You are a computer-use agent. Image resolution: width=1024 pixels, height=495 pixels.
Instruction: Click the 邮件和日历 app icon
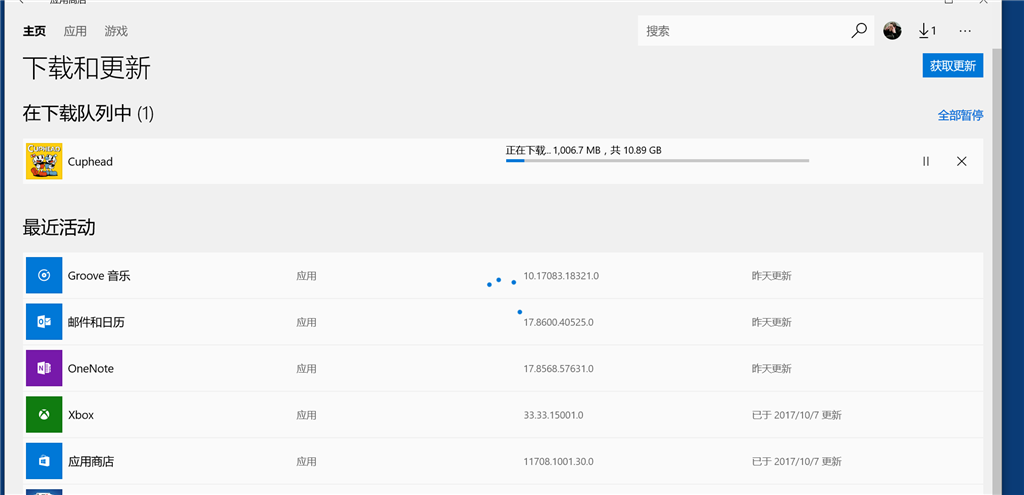point(44,322)
